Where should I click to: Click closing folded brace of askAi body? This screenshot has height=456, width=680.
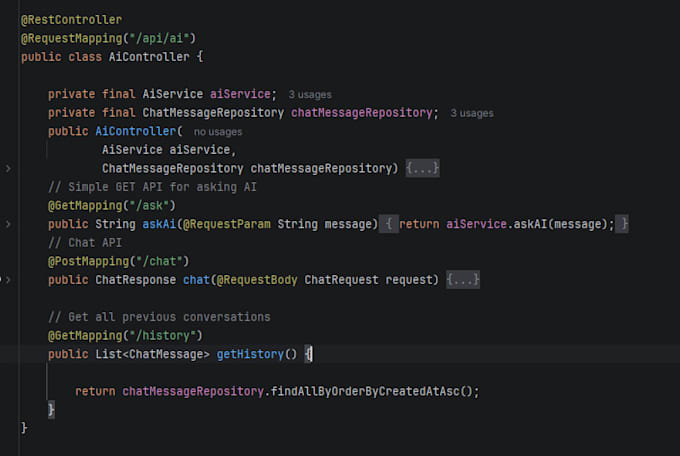tap(624, 224)
